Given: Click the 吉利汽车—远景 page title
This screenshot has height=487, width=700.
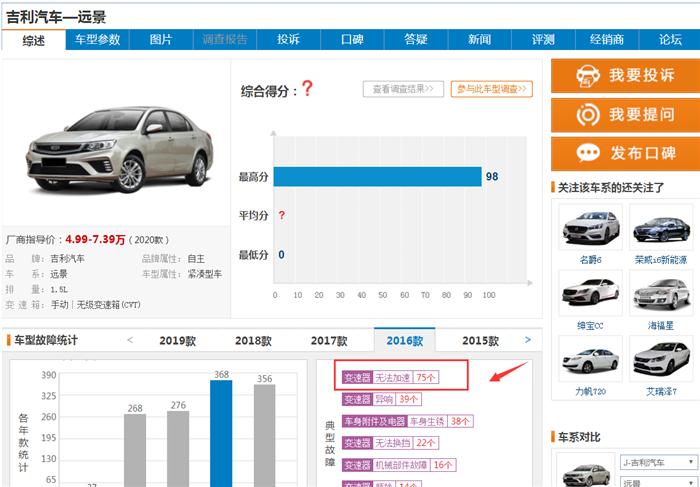Looking at the screenshot, I should pos(56,17).
